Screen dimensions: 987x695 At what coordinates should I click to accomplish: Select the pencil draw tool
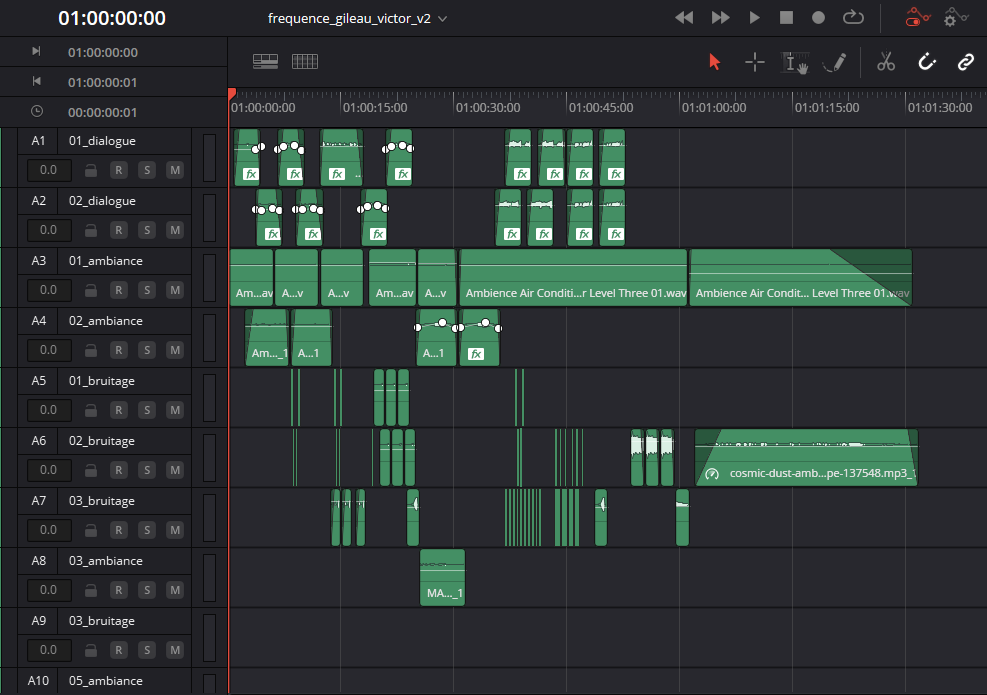[835, 62]
